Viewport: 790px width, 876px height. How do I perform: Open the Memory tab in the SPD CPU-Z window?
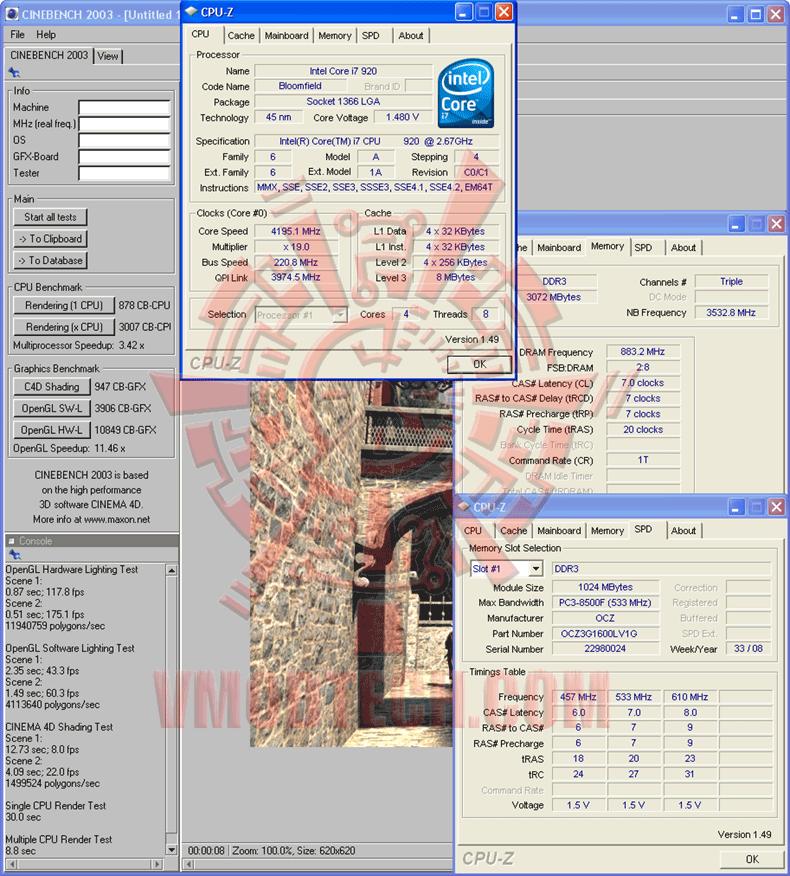point(607,531)
